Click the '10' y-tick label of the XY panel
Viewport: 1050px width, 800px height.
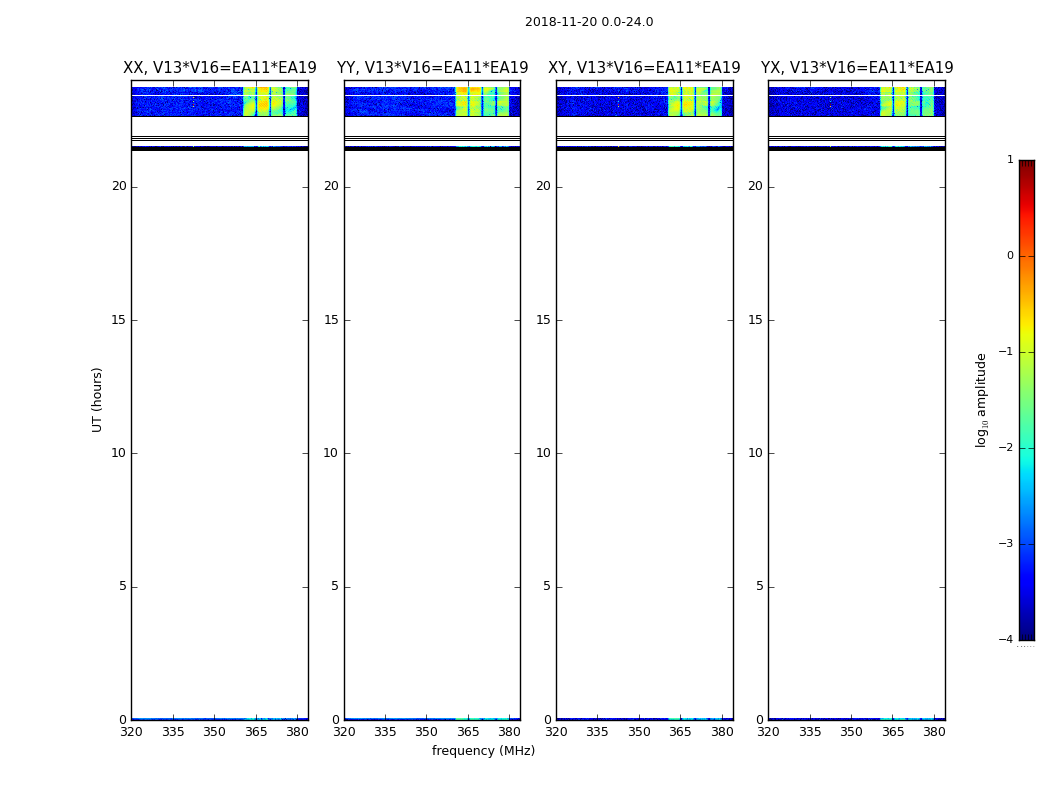543,453
